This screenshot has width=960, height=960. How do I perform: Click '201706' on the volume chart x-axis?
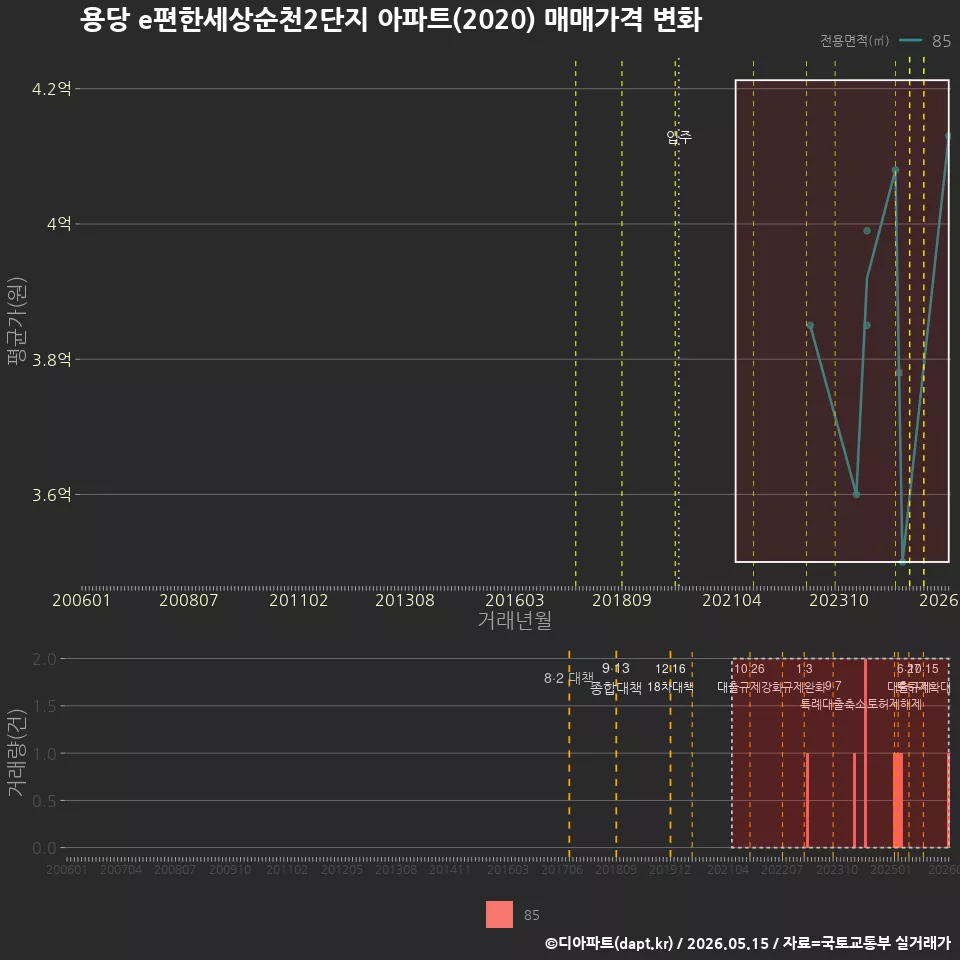pyautogui.click(x=562, y=869)
